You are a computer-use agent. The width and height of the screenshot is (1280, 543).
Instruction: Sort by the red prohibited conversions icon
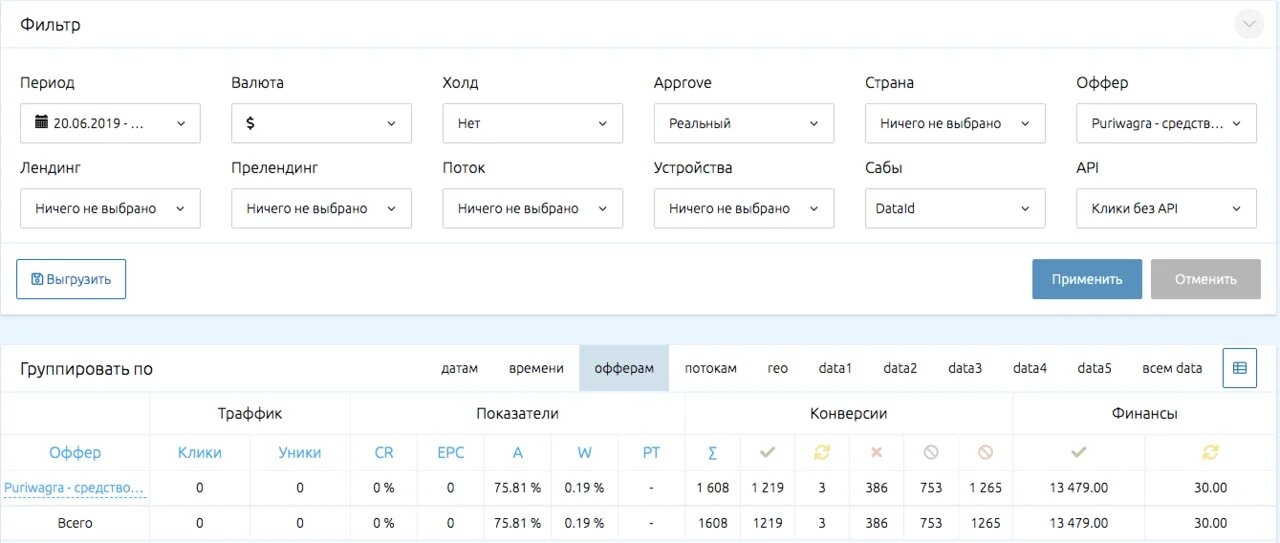coord(985,453)
